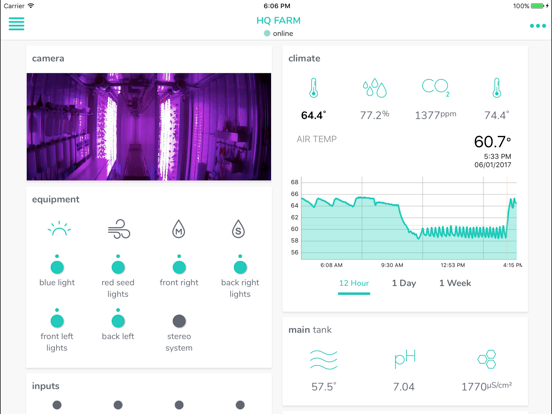
Task: Open the three-dot more options menu
Action: point(538,26)
